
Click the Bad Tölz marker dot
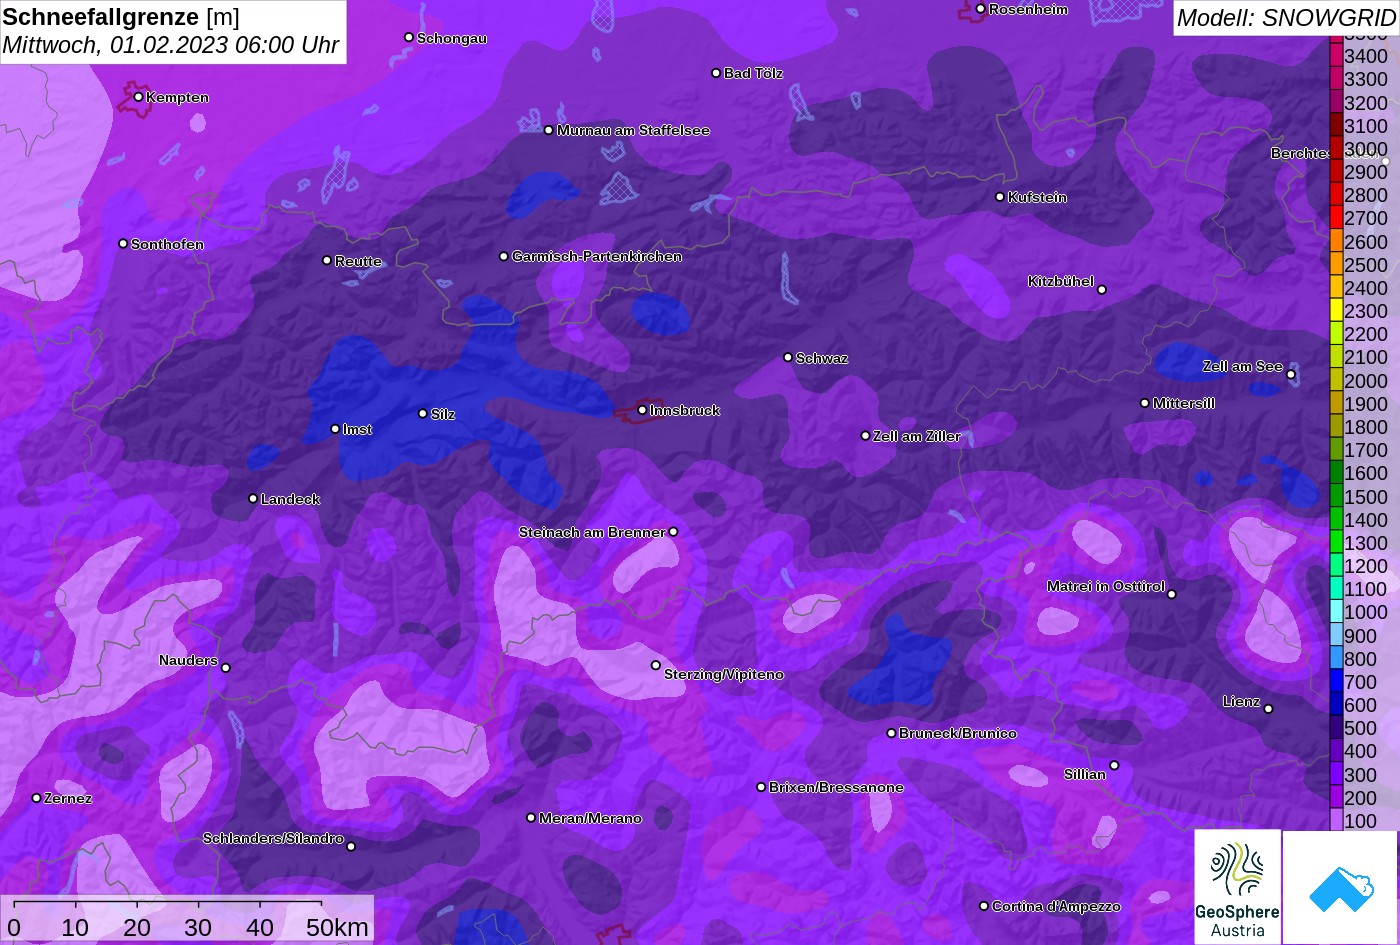[x=716, y=73]
